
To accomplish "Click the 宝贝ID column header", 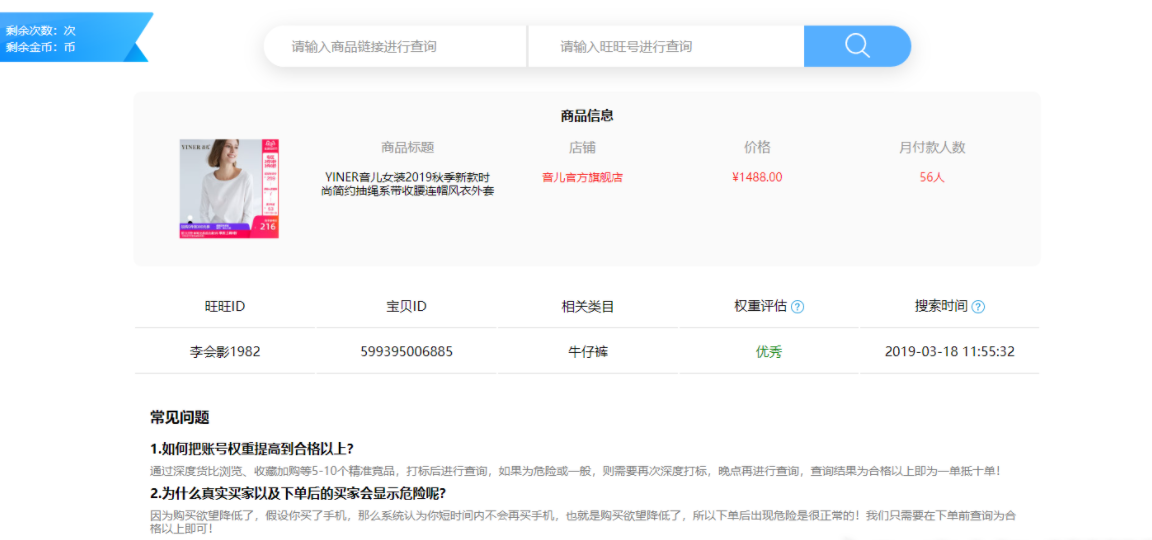I will (406, 306).
